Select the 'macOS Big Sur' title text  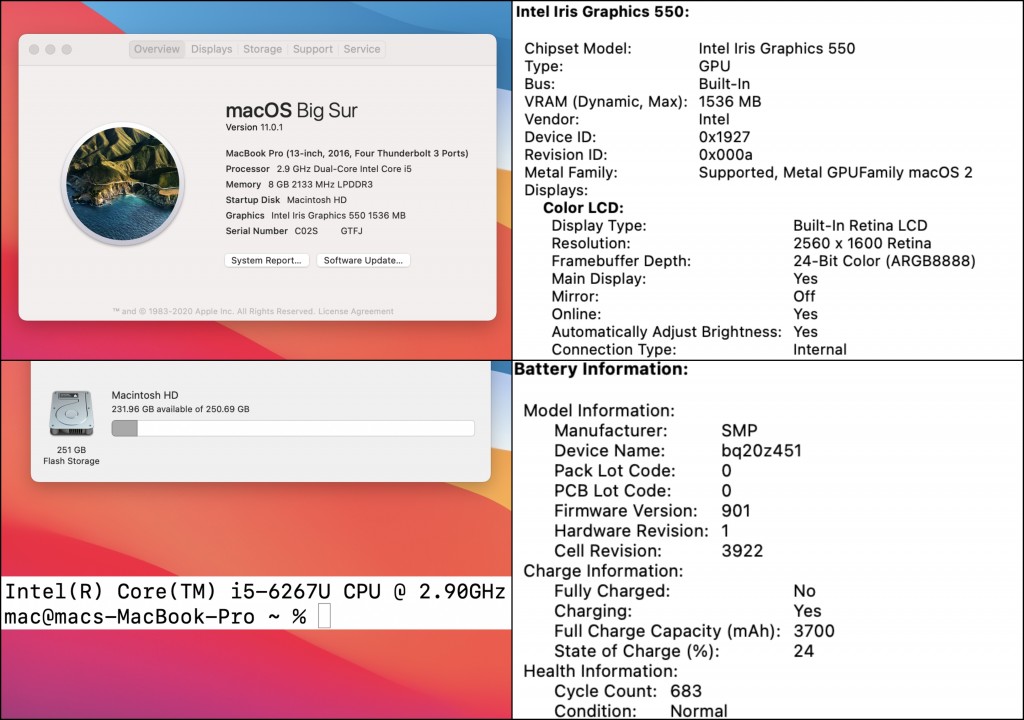(x=291, y=110)
